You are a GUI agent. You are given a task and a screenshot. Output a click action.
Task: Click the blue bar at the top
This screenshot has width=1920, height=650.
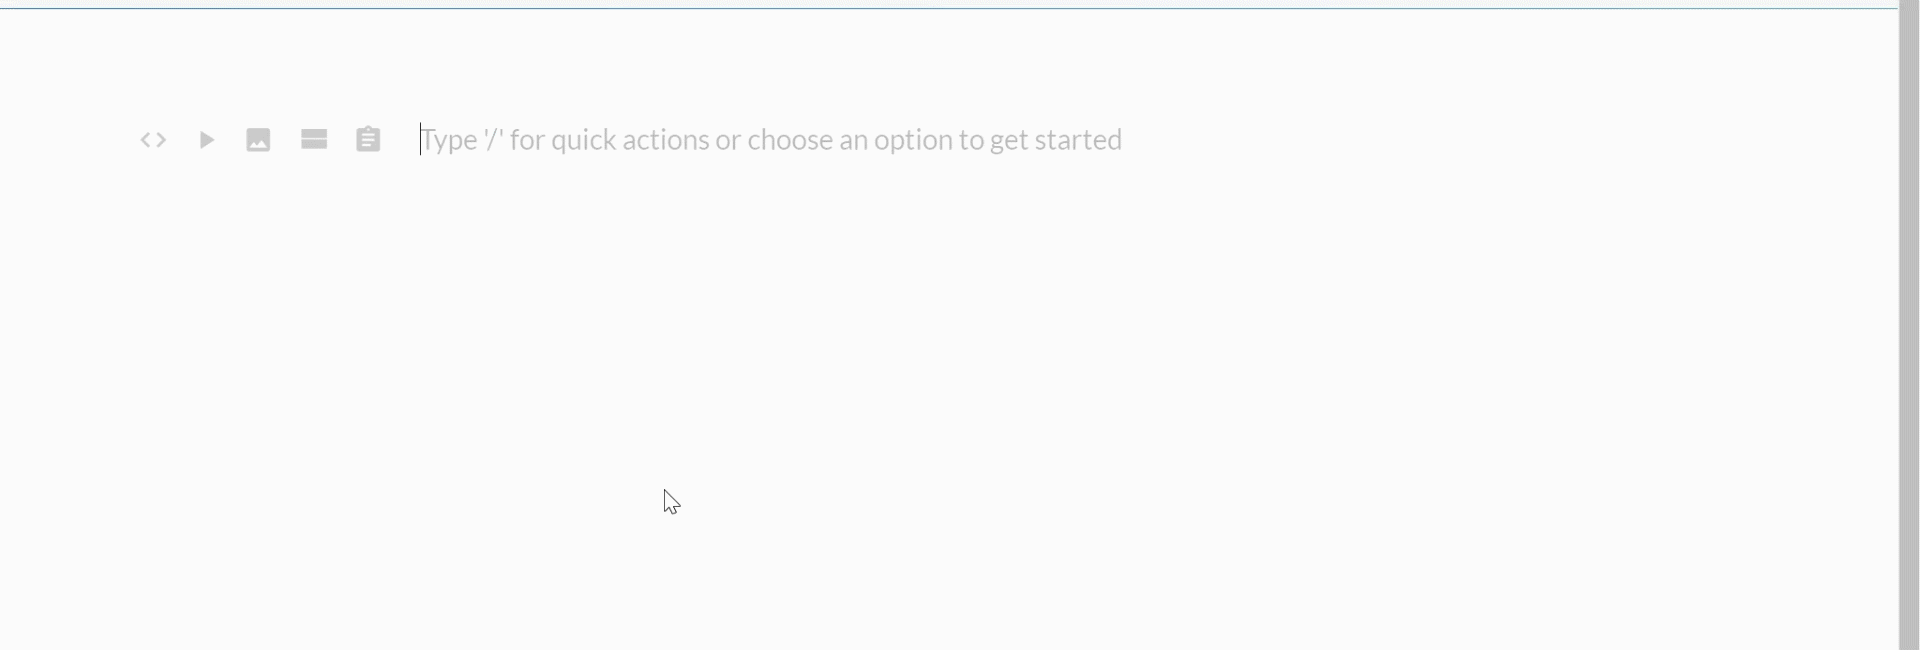point(950,4)
